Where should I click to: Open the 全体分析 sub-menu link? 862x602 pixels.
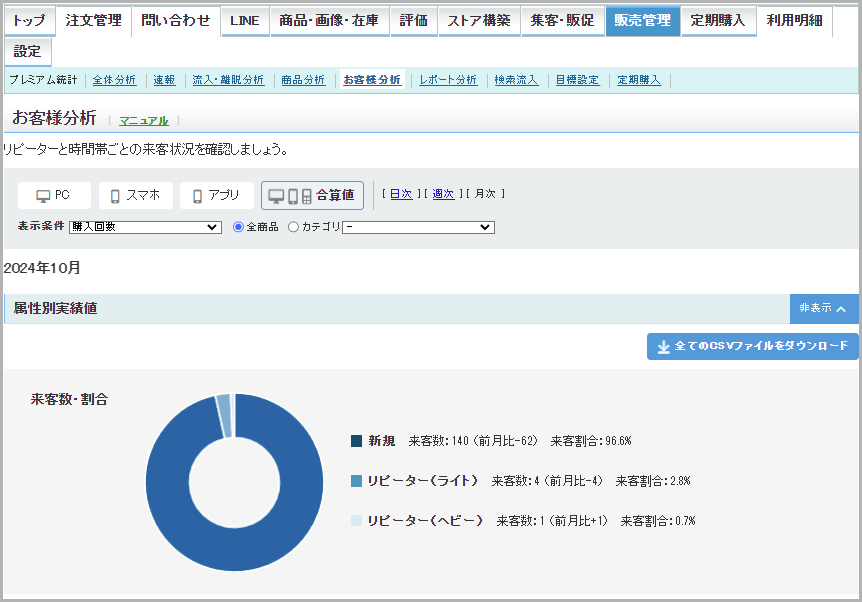(x=114, y=80)
